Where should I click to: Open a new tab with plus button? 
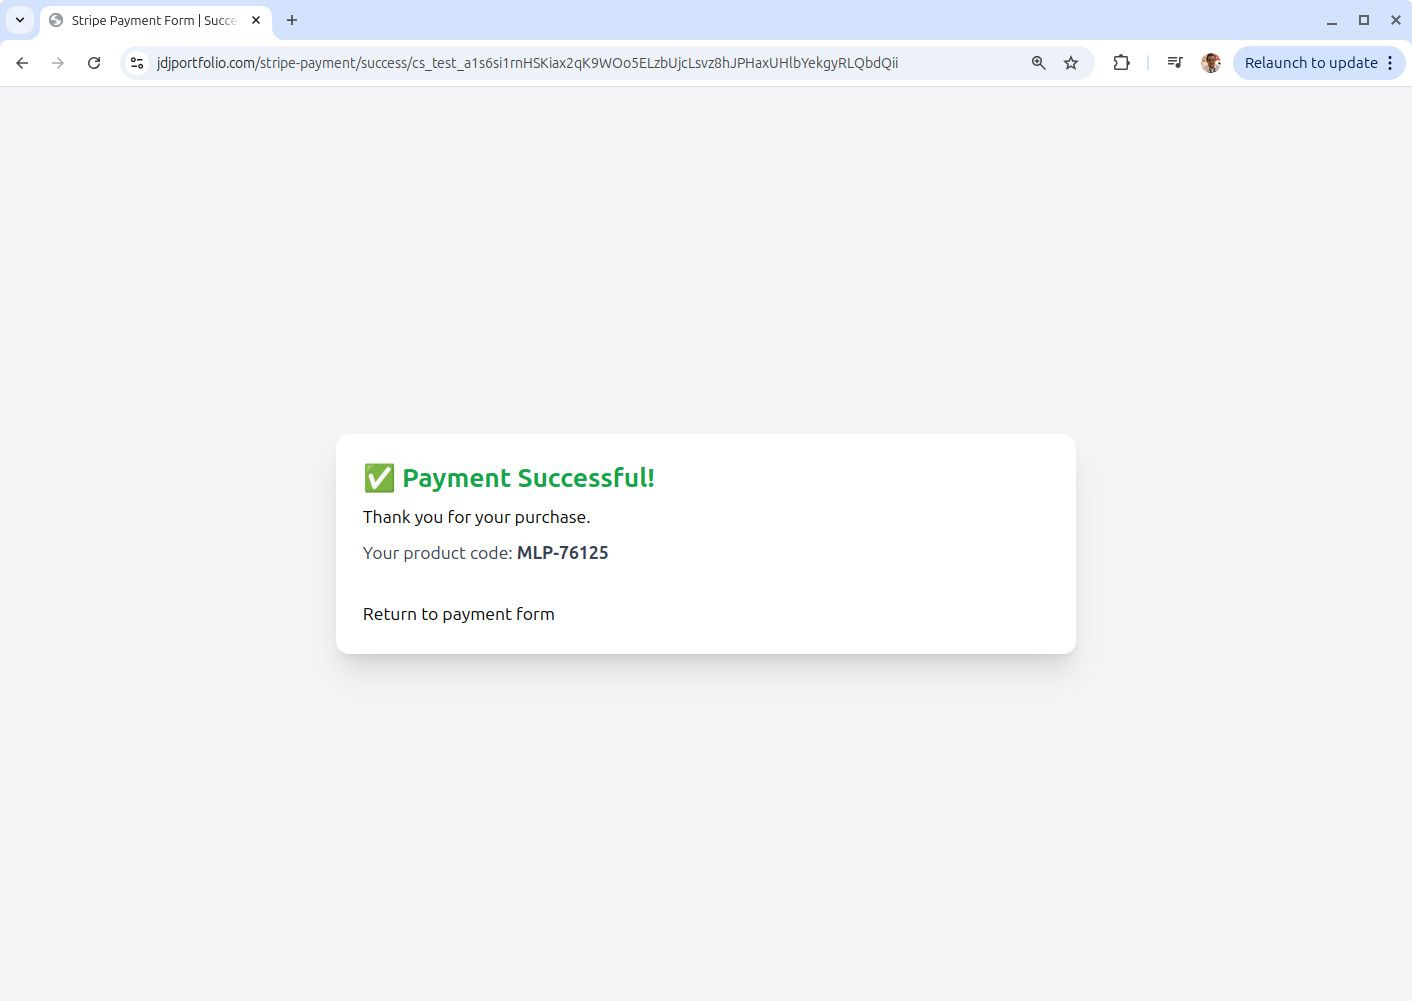coord(292,20)
